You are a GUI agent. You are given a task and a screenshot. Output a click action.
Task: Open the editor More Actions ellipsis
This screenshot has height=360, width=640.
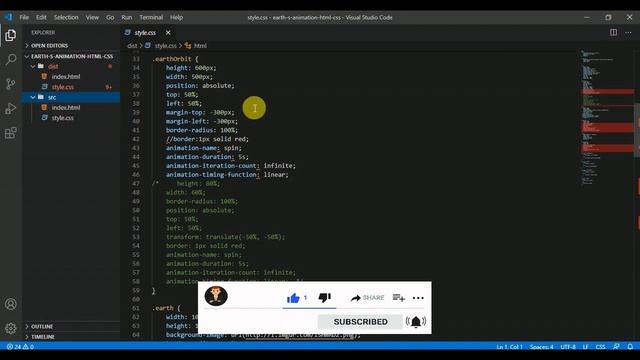coord(628,32)
